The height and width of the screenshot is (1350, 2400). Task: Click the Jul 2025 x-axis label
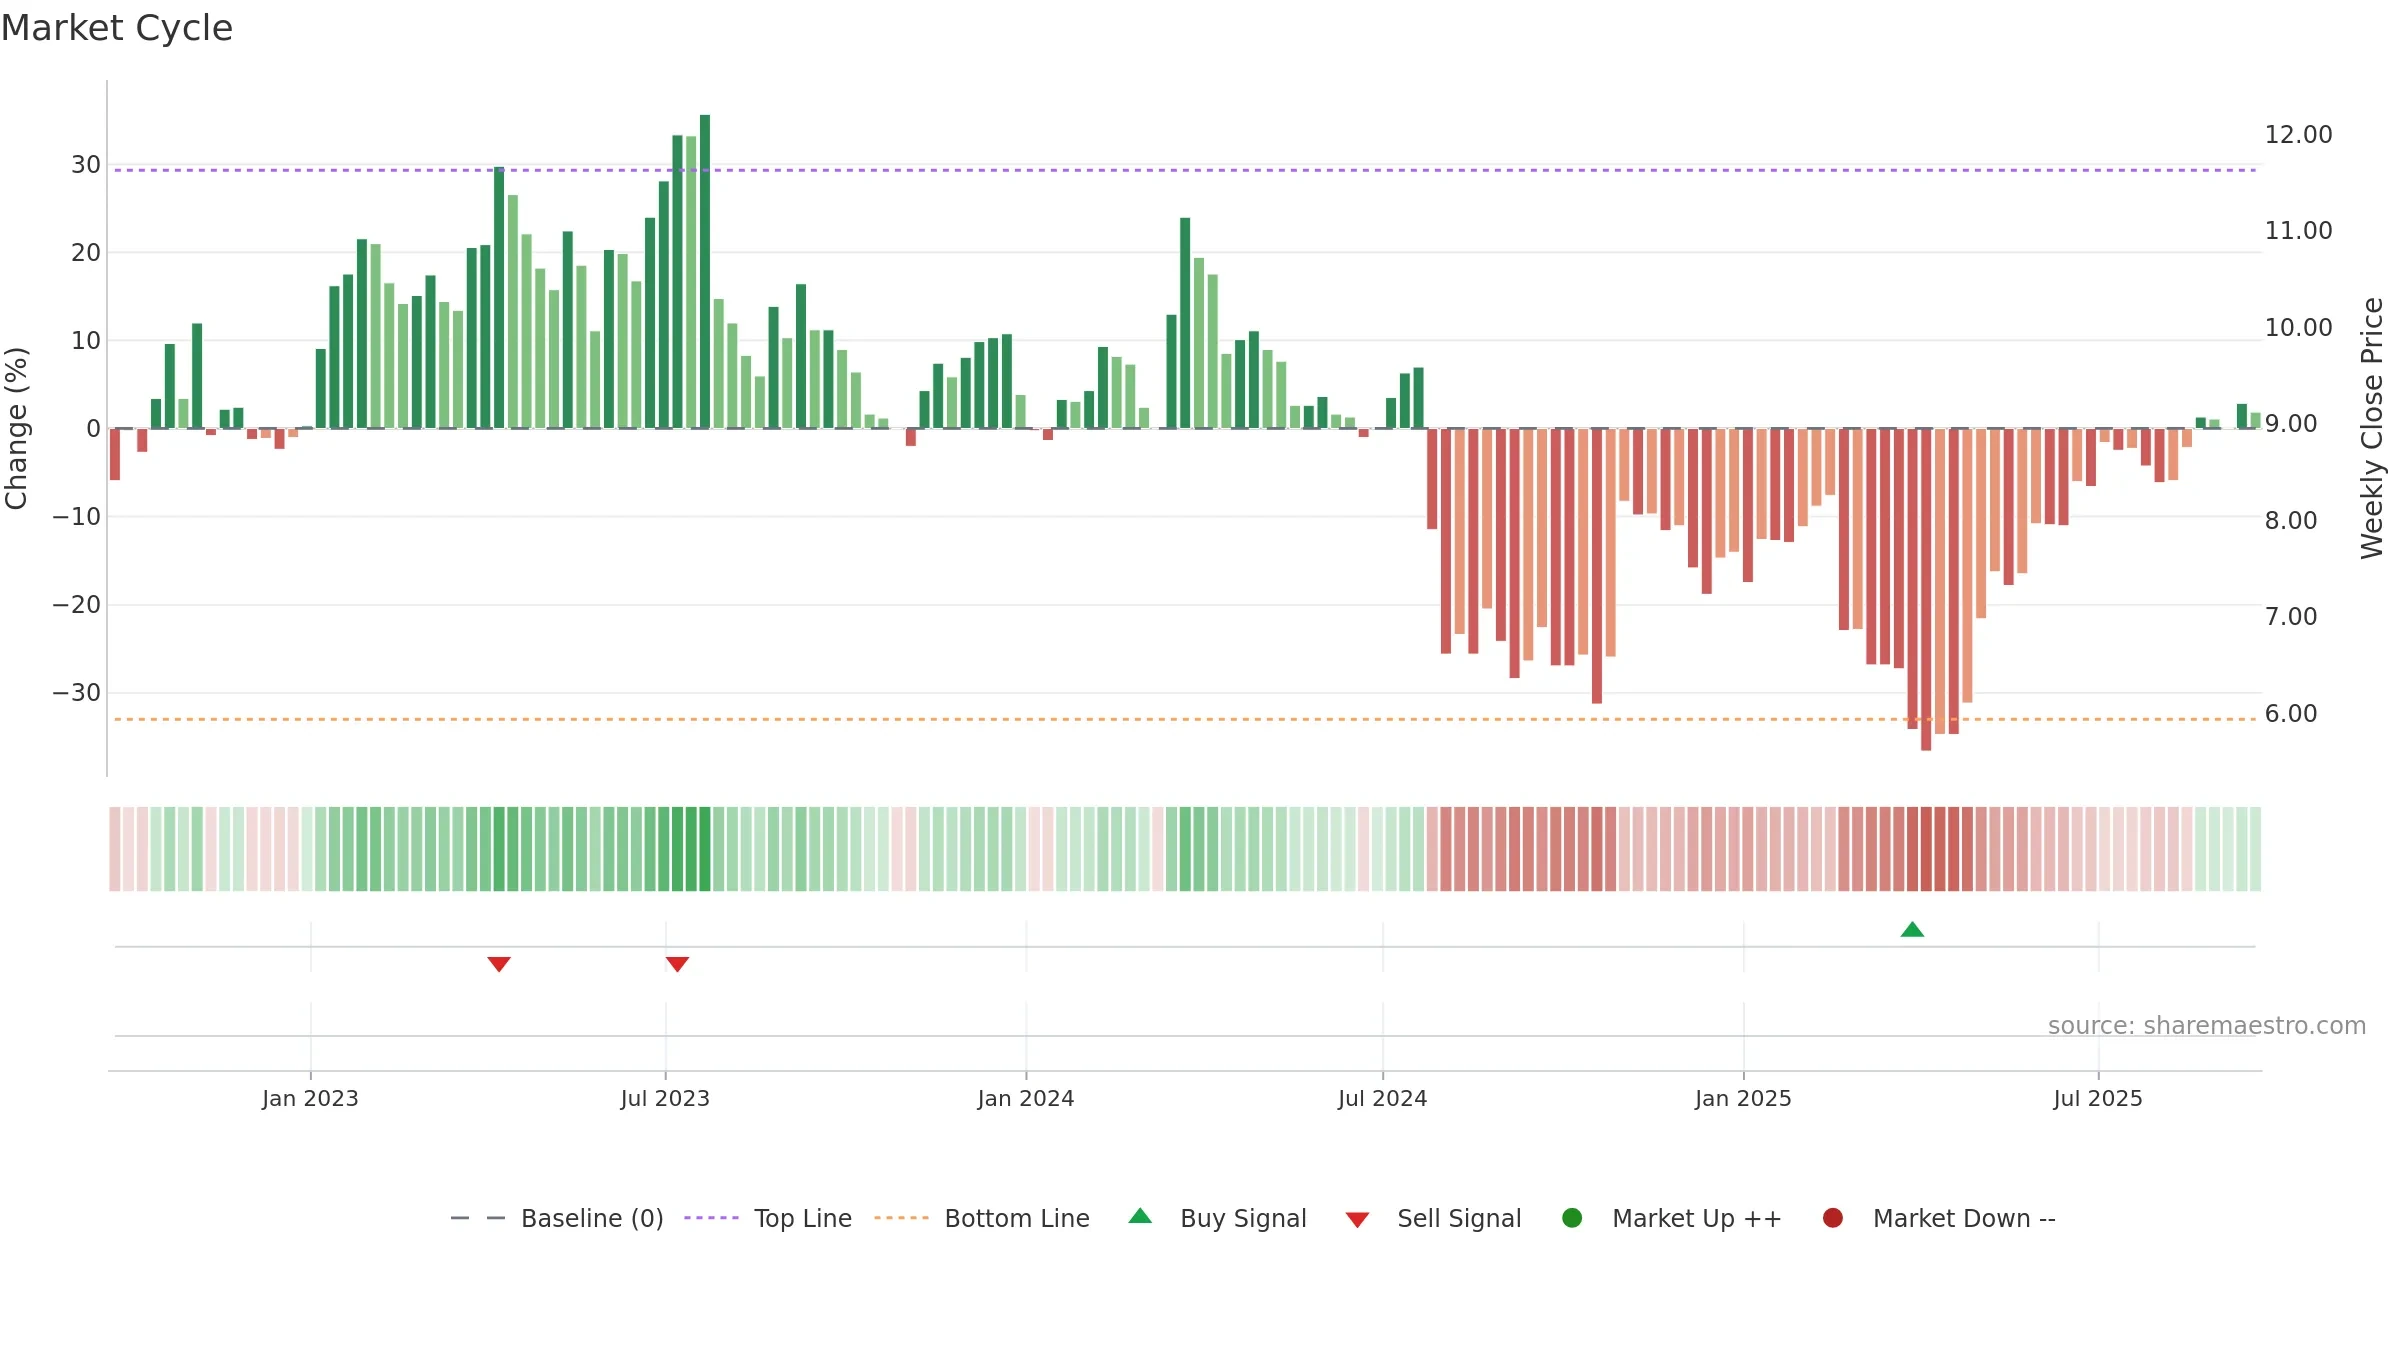pyautogui.click(x=2098, y=1098)
